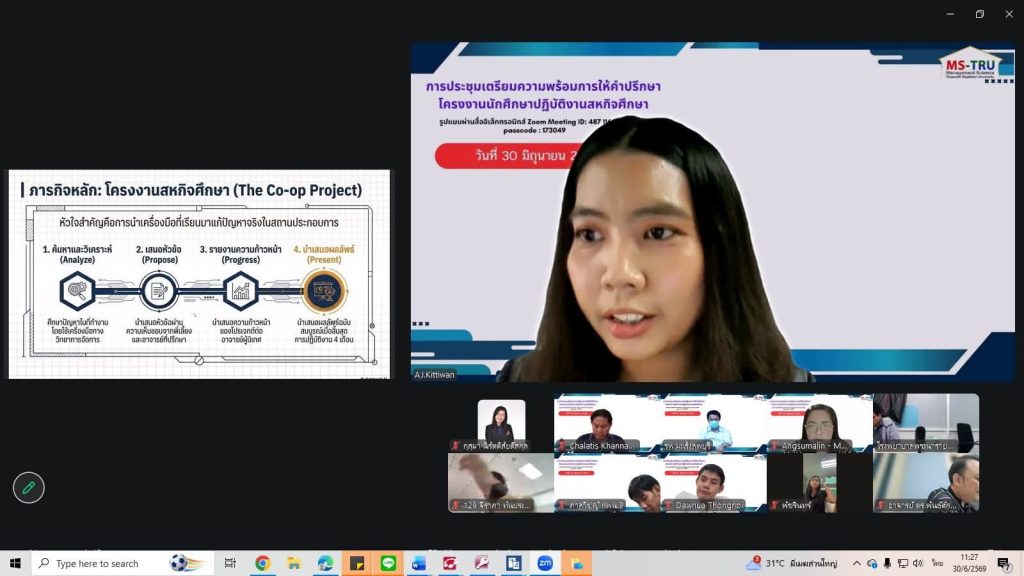Select the Angsumalin participant video tile
Image resolution: width=1024 pixels, height=576 pixels.
coord(820,423)
